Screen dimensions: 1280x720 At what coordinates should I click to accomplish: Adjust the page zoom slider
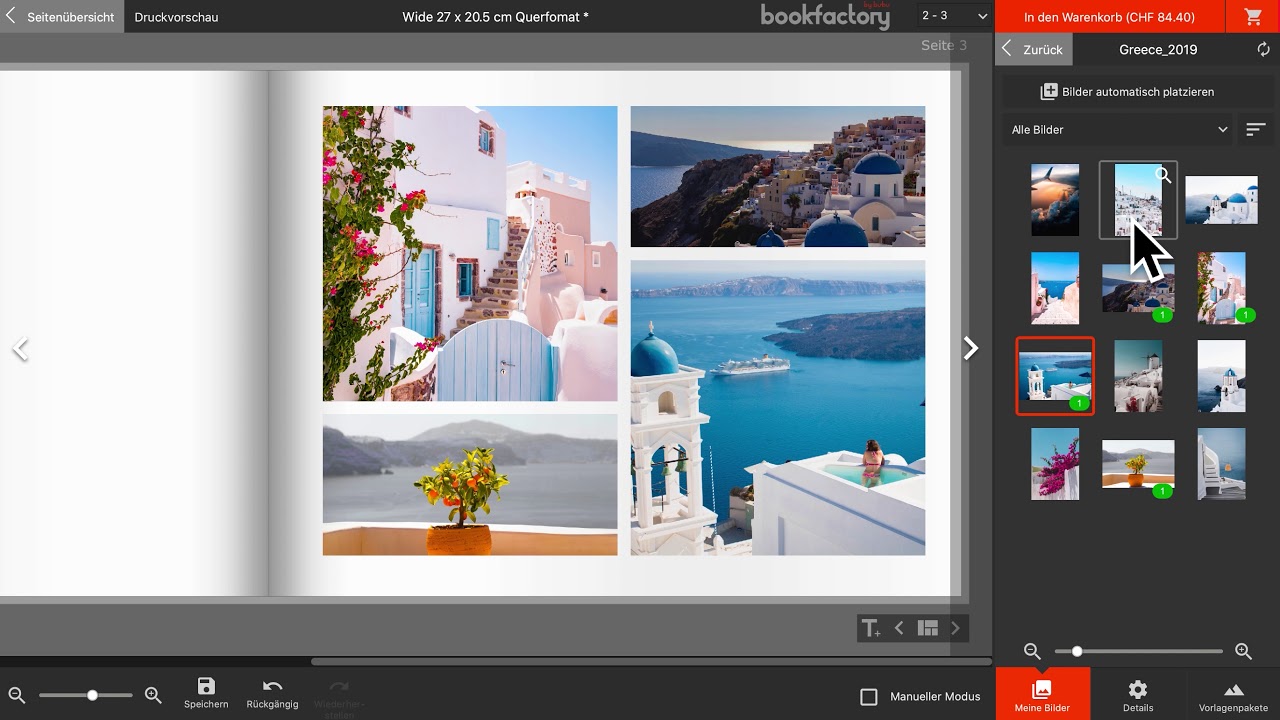(x=85, y=695)
